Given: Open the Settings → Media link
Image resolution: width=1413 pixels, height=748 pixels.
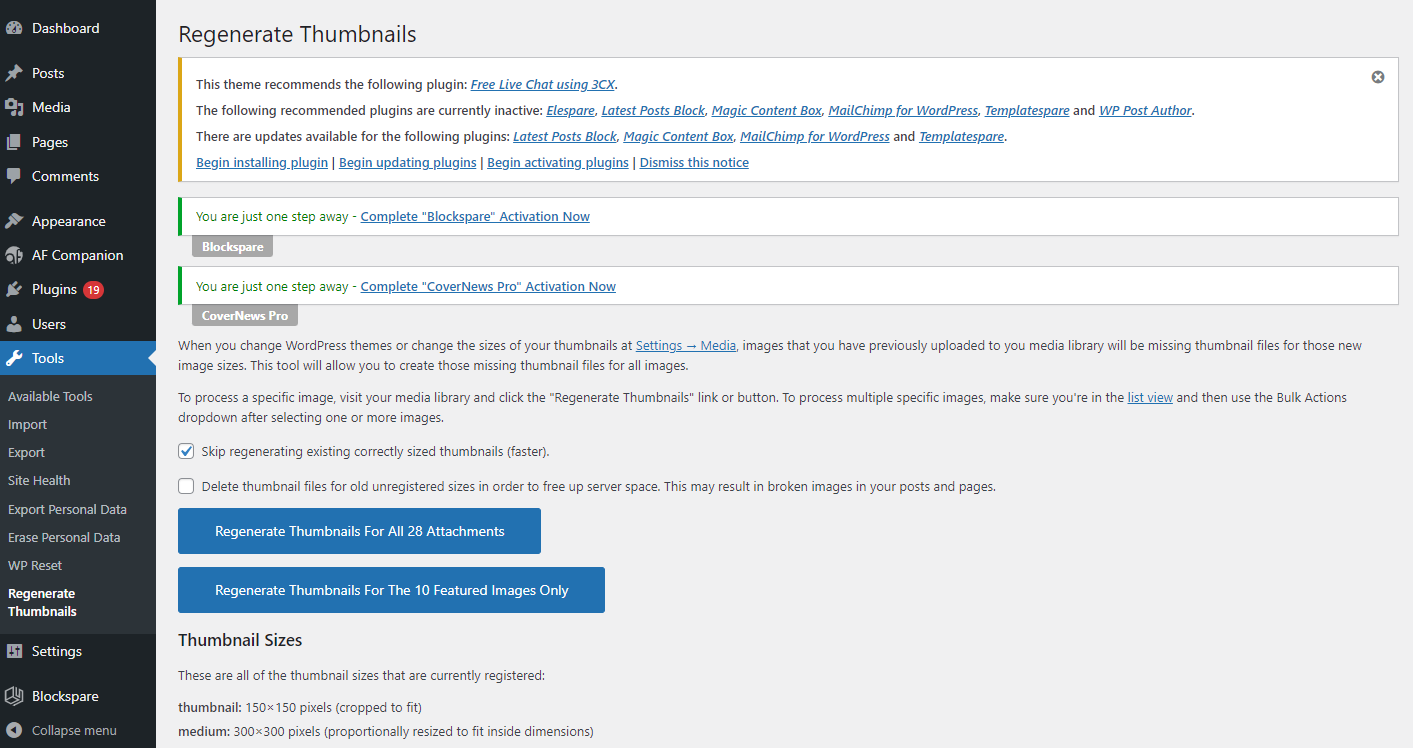Looking at the screenshot, I should pos(686,345).
